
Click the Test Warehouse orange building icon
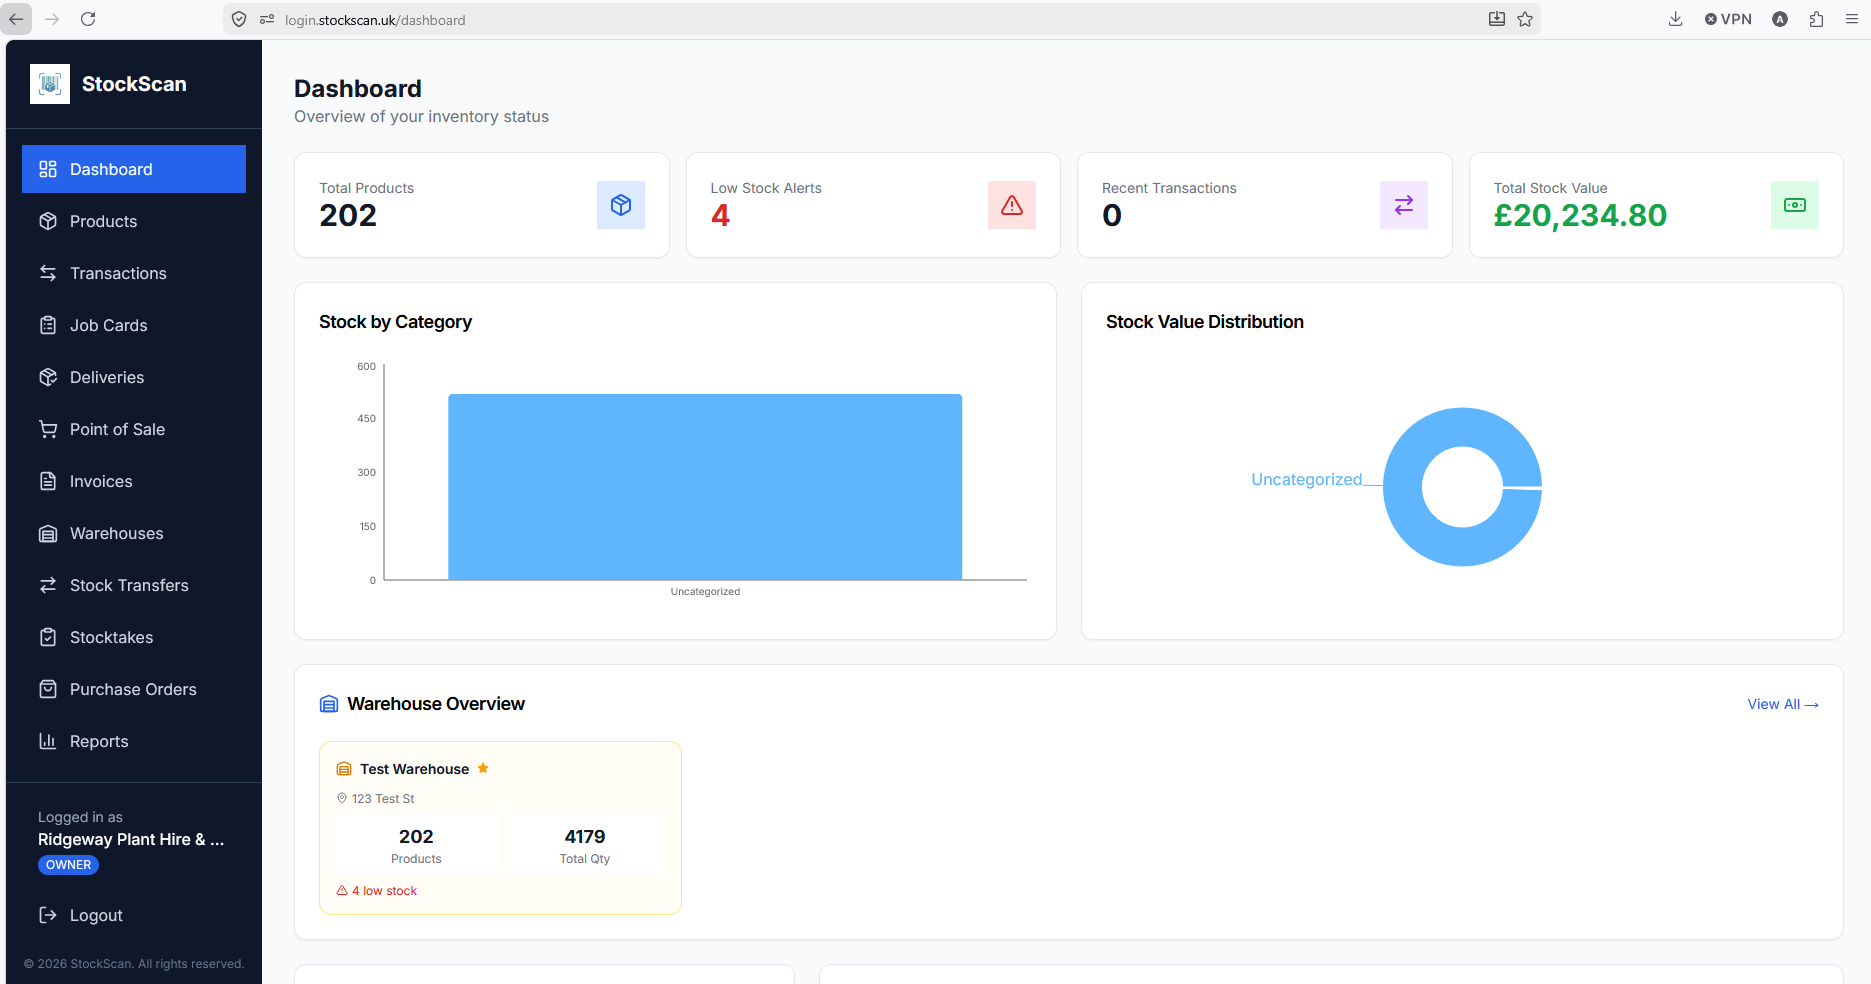point(344,769)
